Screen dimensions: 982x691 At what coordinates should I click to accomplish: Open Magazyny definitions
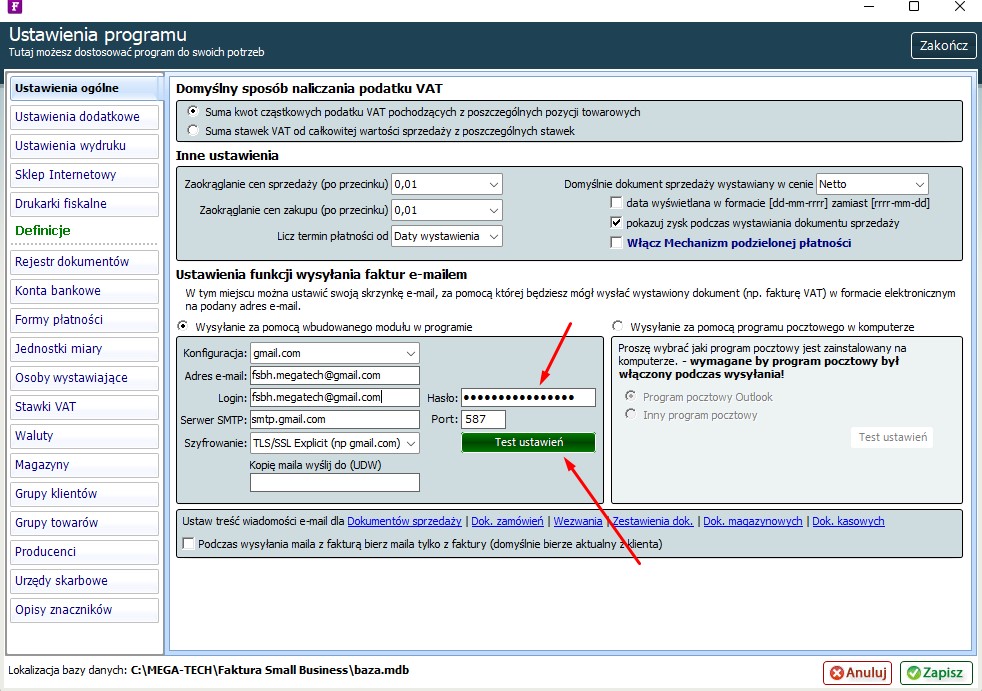(x=84, y=465)
